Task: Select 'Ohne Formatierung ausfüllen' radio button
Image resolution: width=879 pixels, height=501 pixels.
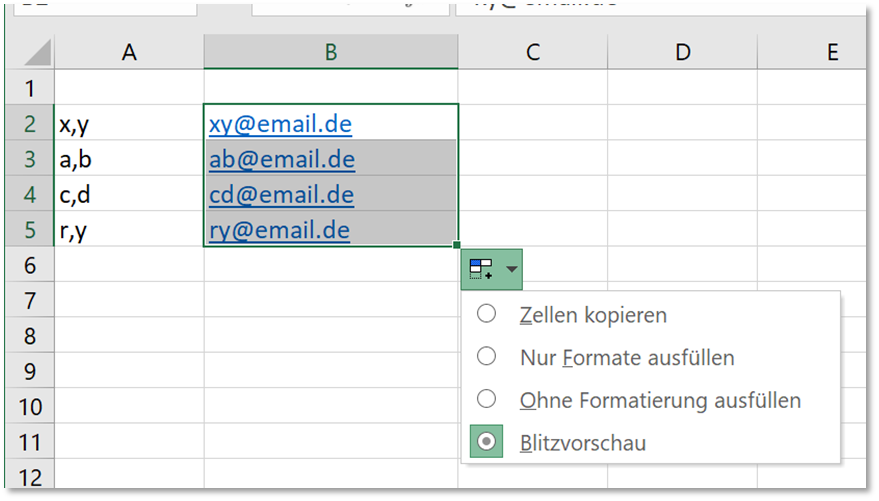Action: 487,400
